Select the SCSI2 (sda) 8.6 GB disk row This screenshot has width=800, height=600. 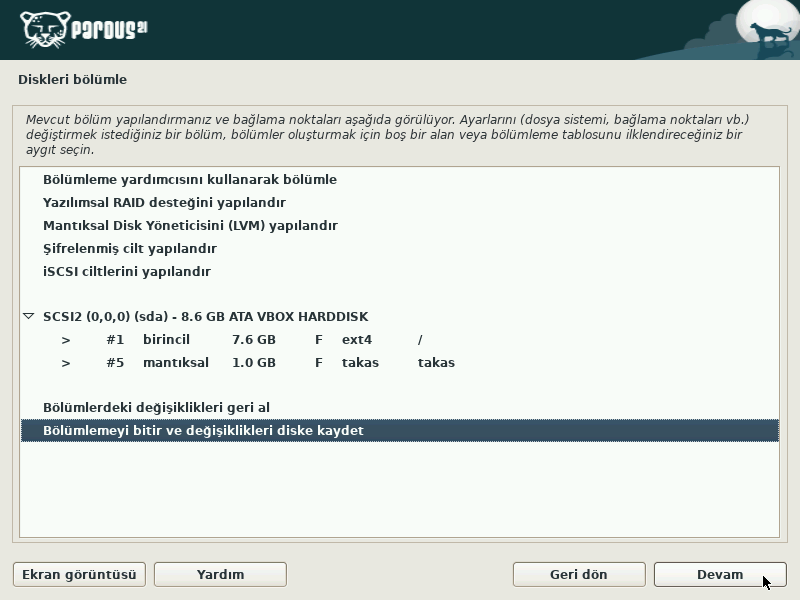click(399, 316)
